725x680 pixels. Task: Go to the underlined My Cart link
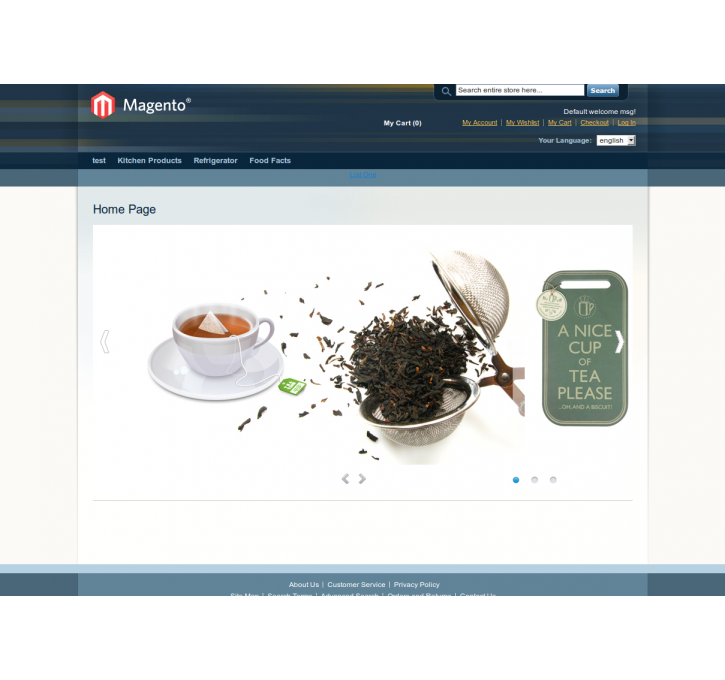(559, 123)
